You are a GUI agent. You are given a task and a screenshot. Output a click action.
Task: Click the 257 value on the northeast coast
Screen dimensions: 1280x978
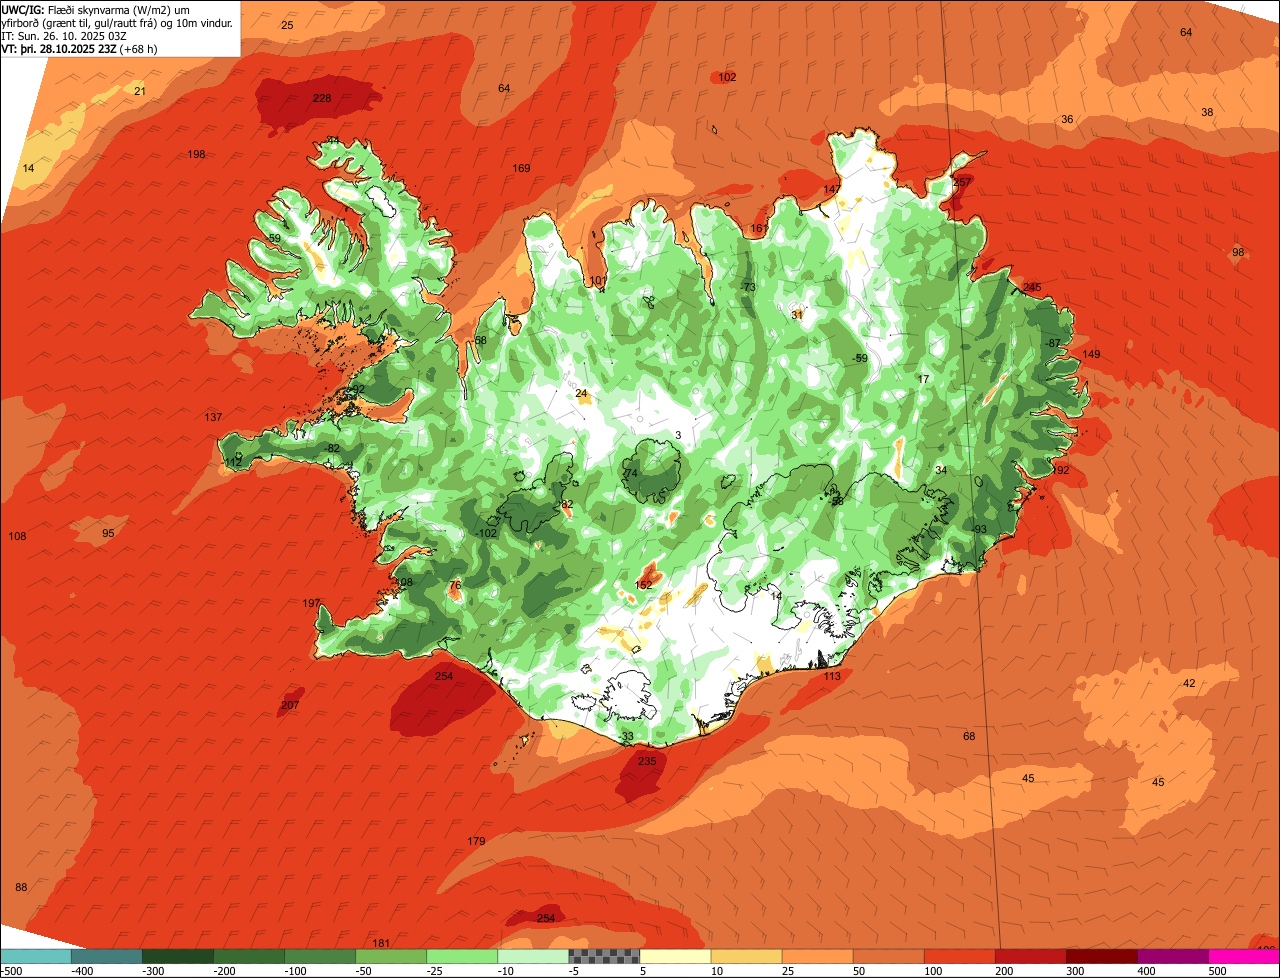[x=962, y=182]
